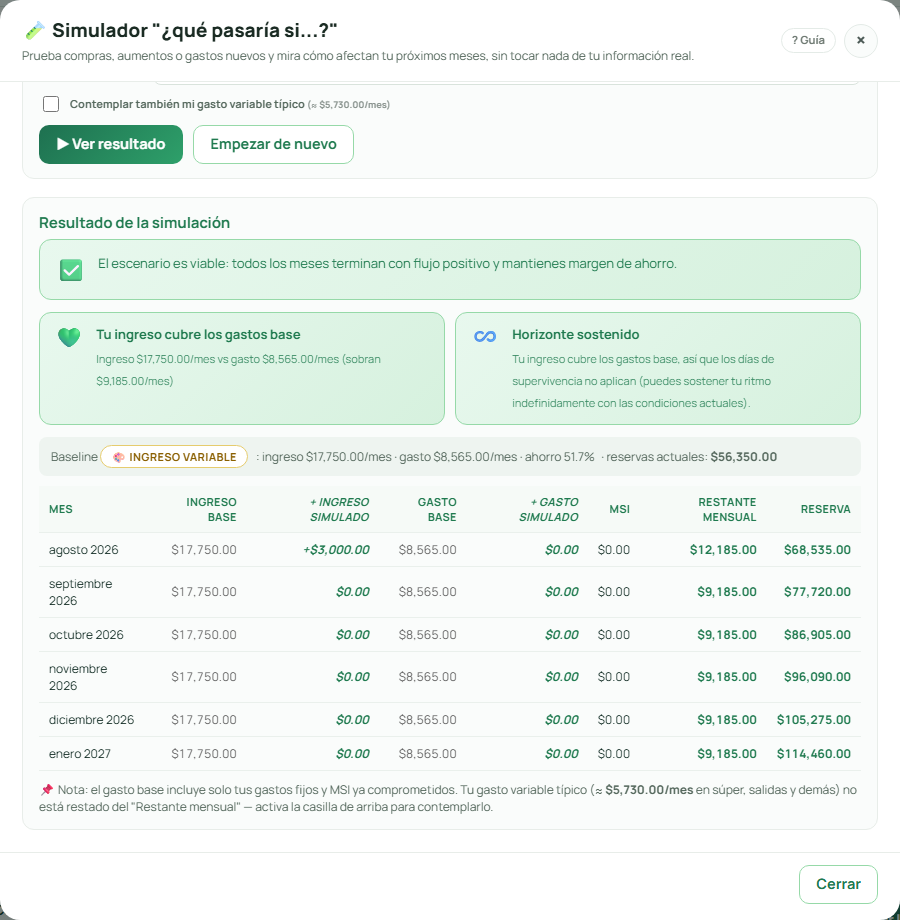Click the $5,730.00/mes bold amount in the note
900x920 pixels.
[x=649, y=790]
